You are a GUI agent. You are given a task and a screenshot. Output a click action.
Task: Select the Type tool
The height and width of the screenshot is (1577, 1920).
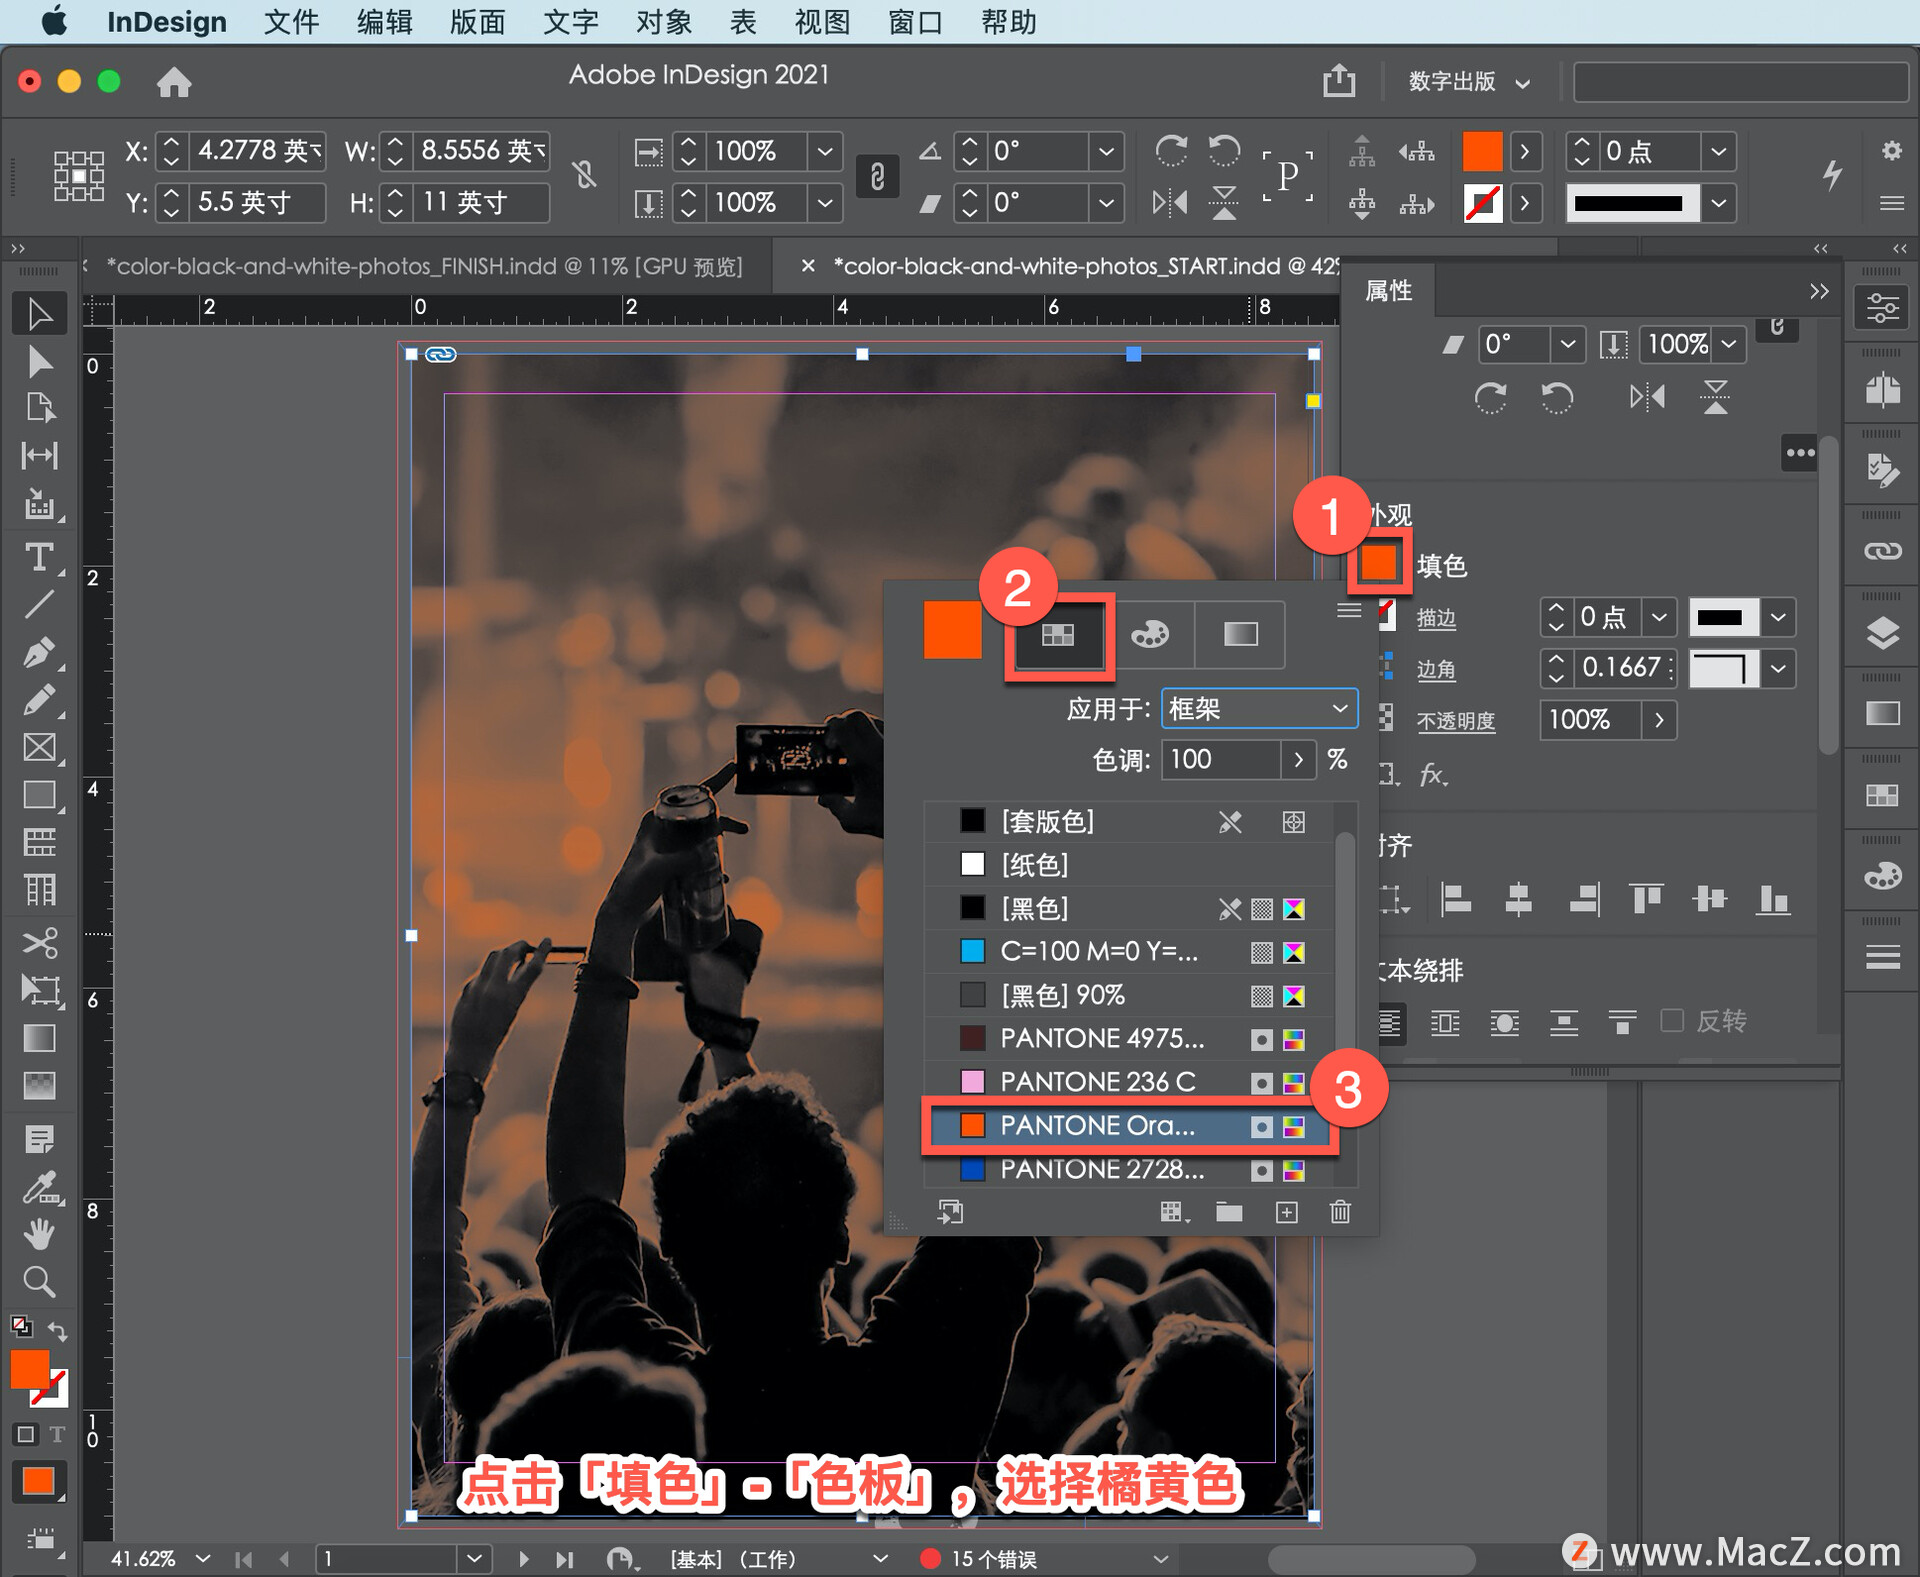click(x=39, y=556)
